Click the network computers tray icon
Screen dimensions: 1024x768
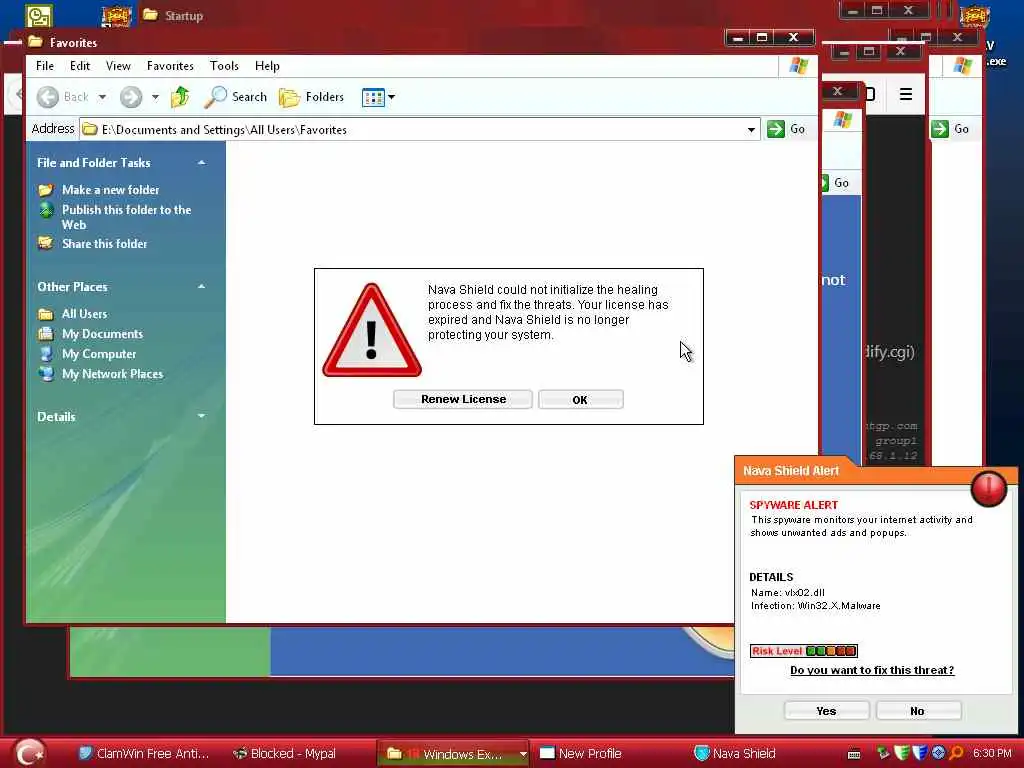click(x=883, y=753)
